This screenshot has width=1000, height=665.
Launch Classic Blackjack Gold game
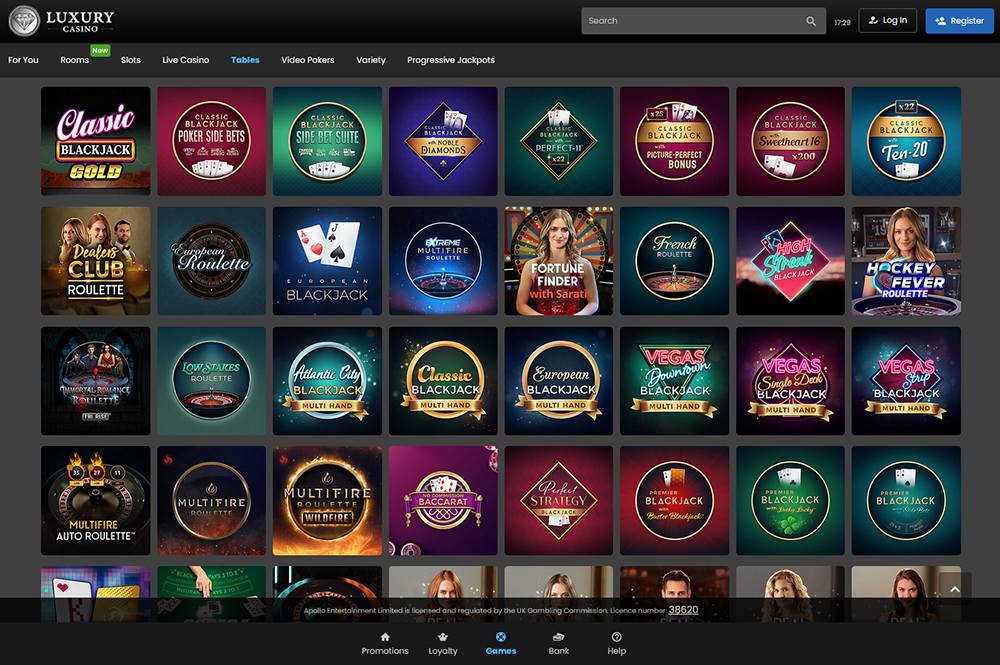[x=96, y=141]
